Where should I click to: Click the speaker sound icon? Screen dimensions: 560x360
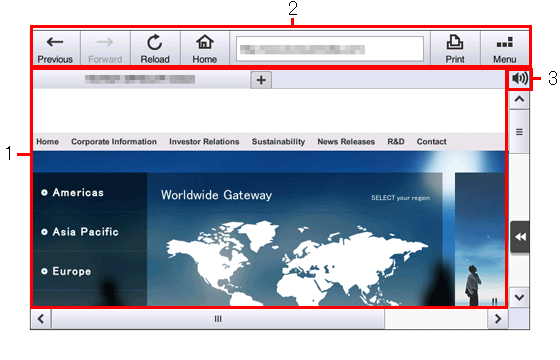[x=520, y=78]
